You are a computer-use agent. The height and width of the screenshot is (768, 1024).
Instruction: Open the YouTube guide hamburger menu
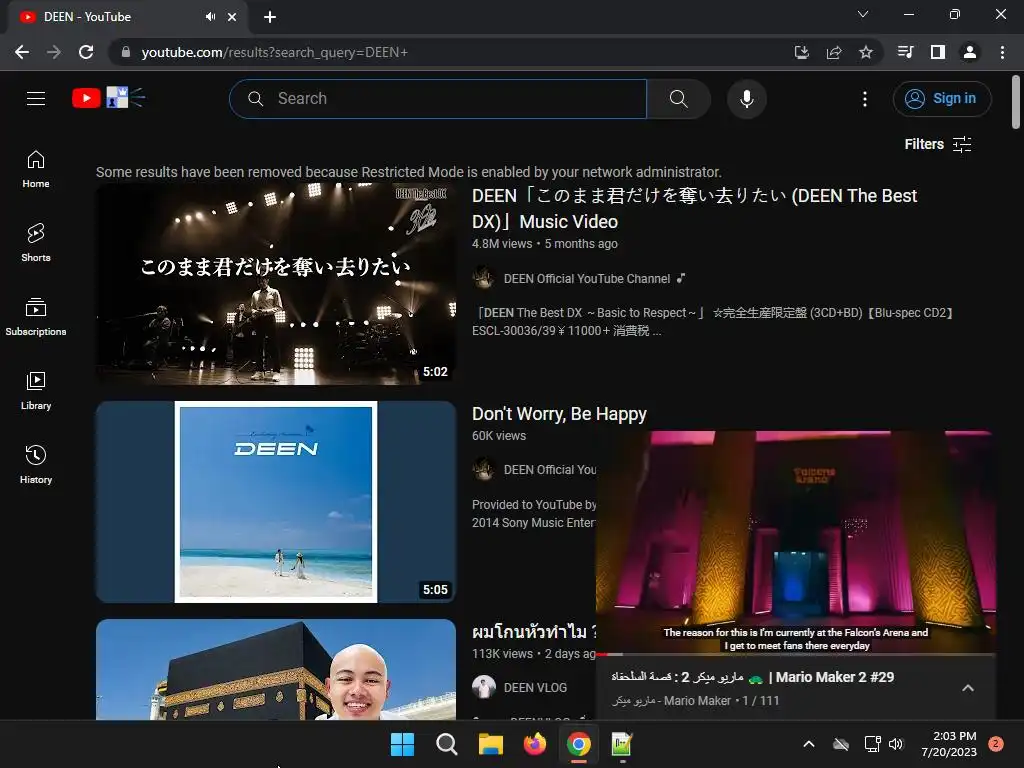coord(36,99)
